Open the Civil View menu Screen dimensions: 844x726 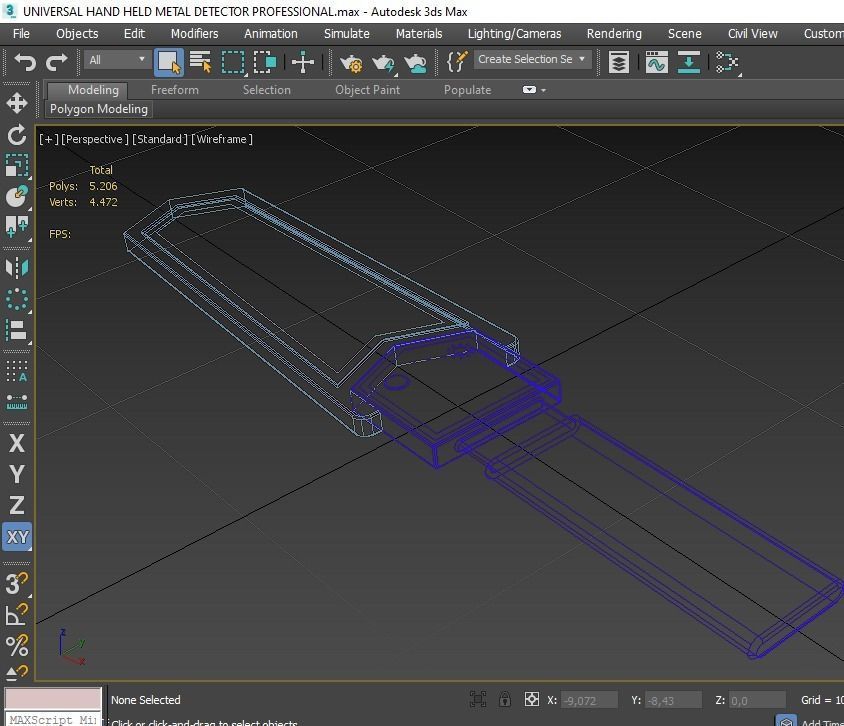(x=752, y=34)
